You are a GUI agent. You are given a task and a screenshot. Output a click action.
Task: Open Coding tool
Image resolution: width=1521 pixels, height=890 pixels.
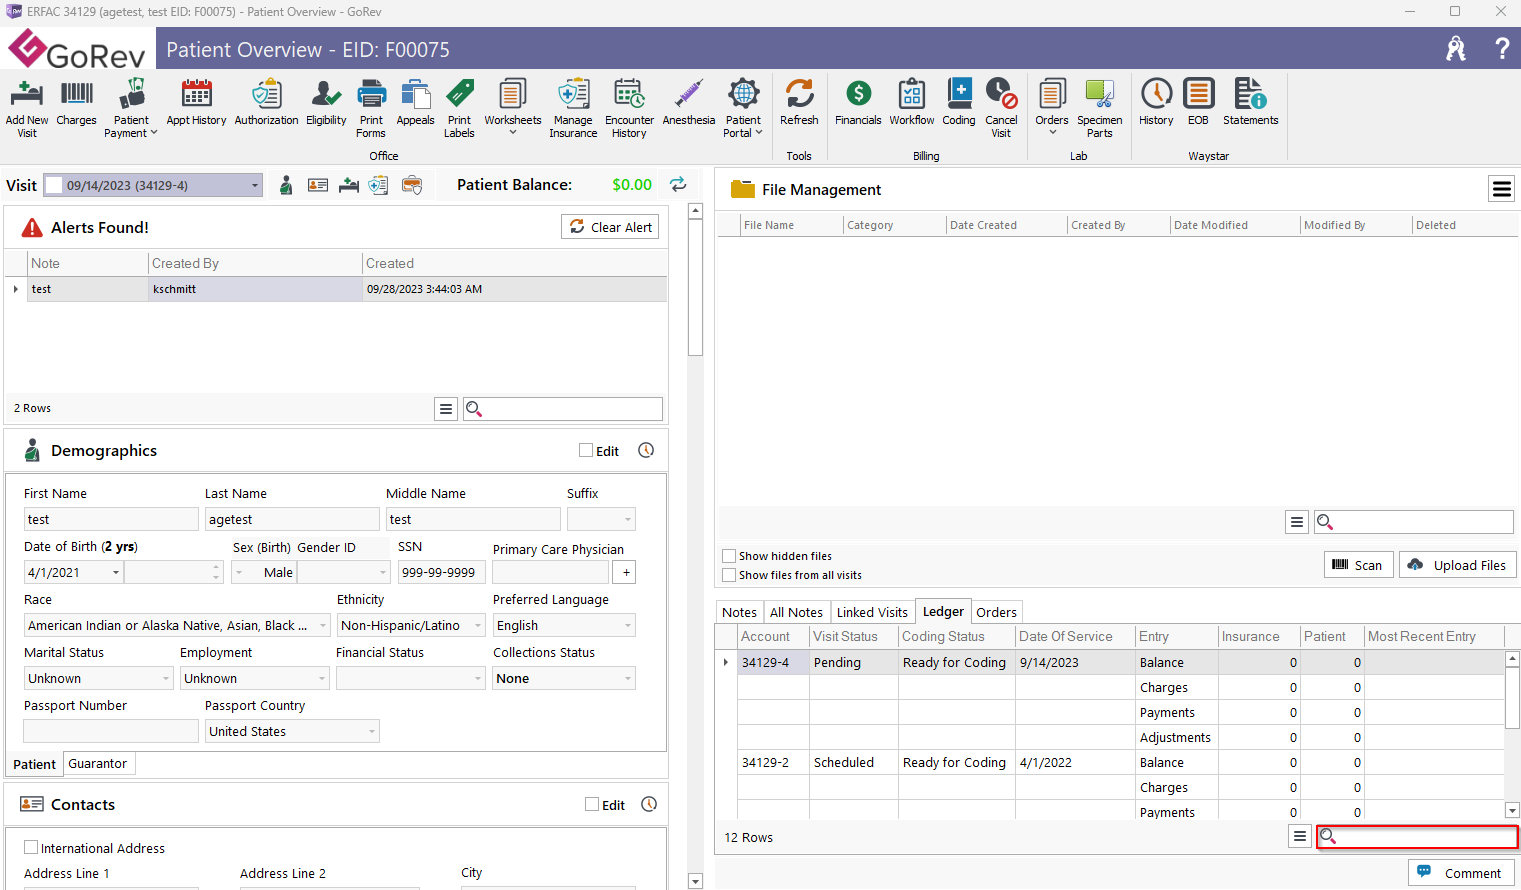[959, 102]
